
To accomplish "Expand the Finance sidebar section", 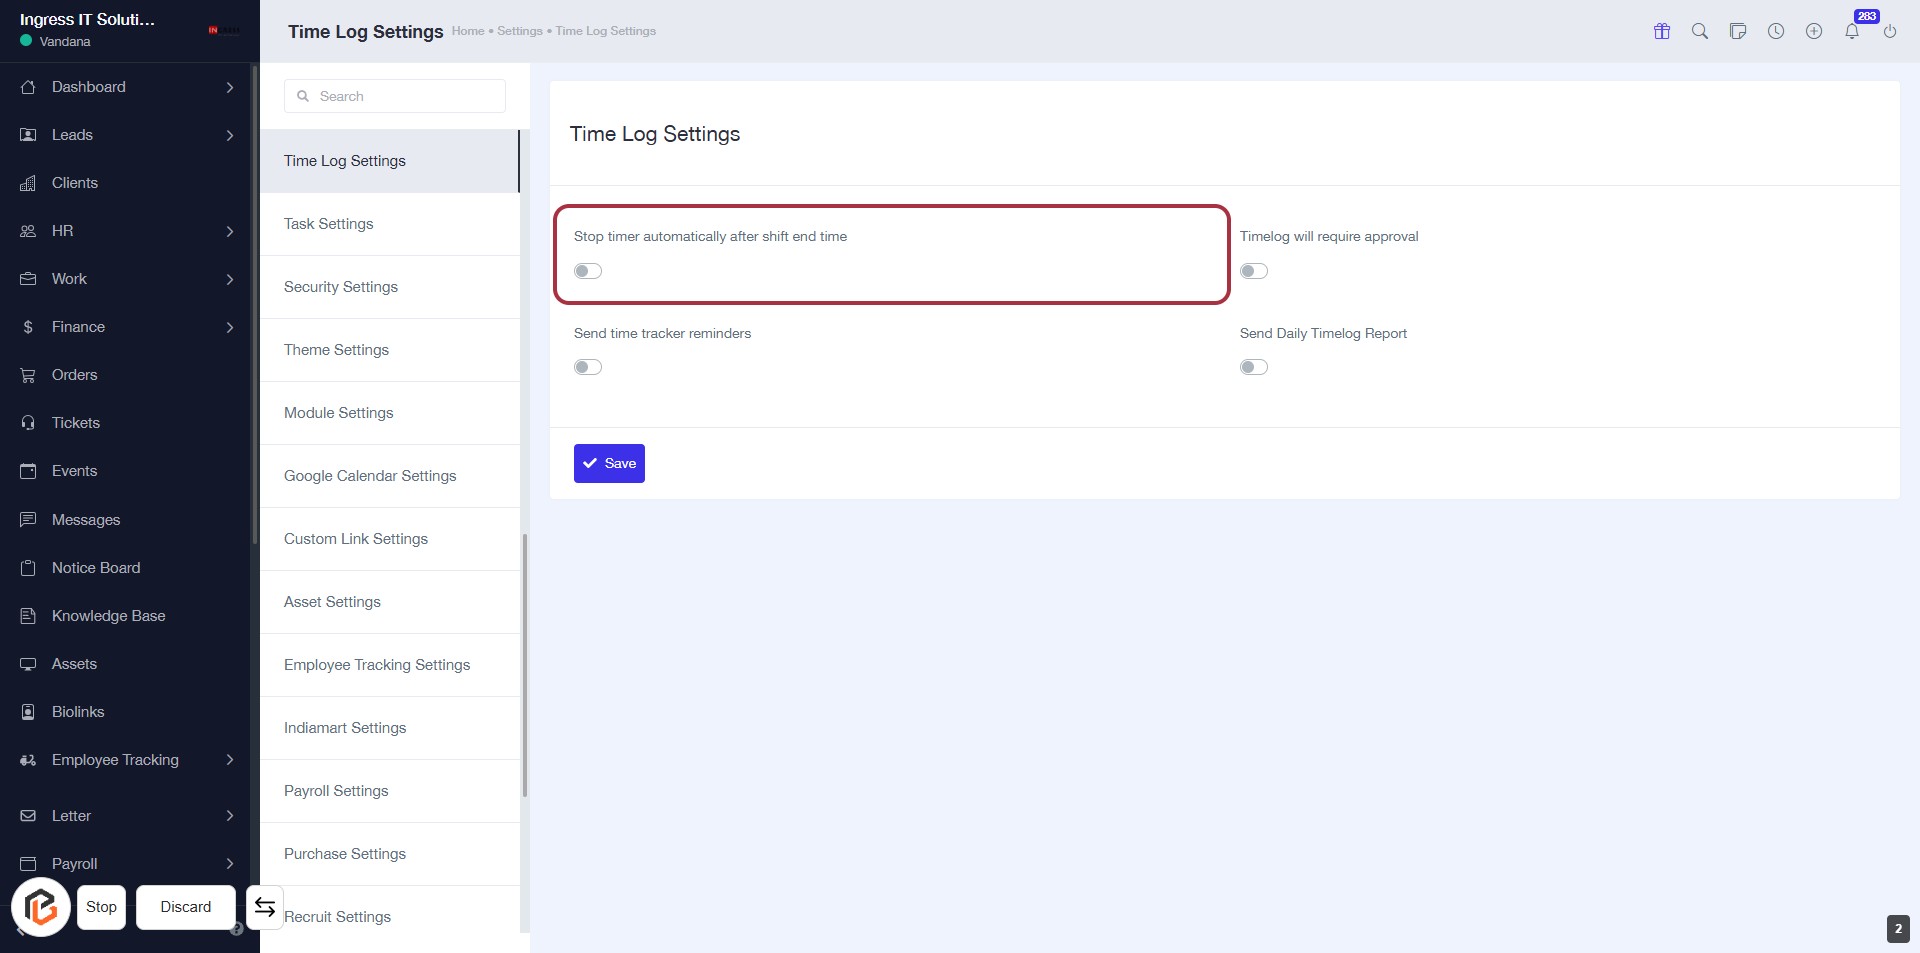I will point(230,327).
